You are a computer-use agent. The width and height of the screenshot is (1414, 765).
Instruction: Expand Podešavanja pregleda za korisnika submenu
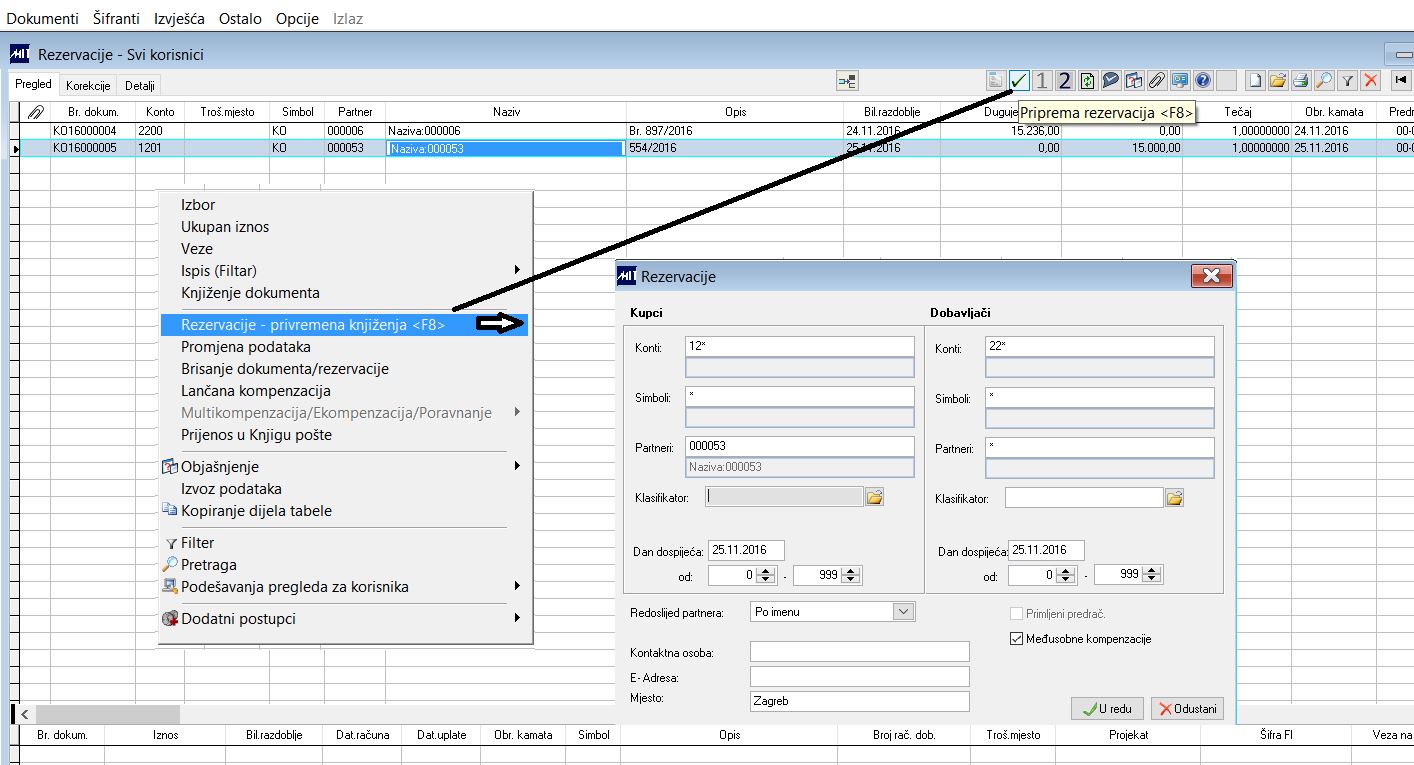pos(517,586)
